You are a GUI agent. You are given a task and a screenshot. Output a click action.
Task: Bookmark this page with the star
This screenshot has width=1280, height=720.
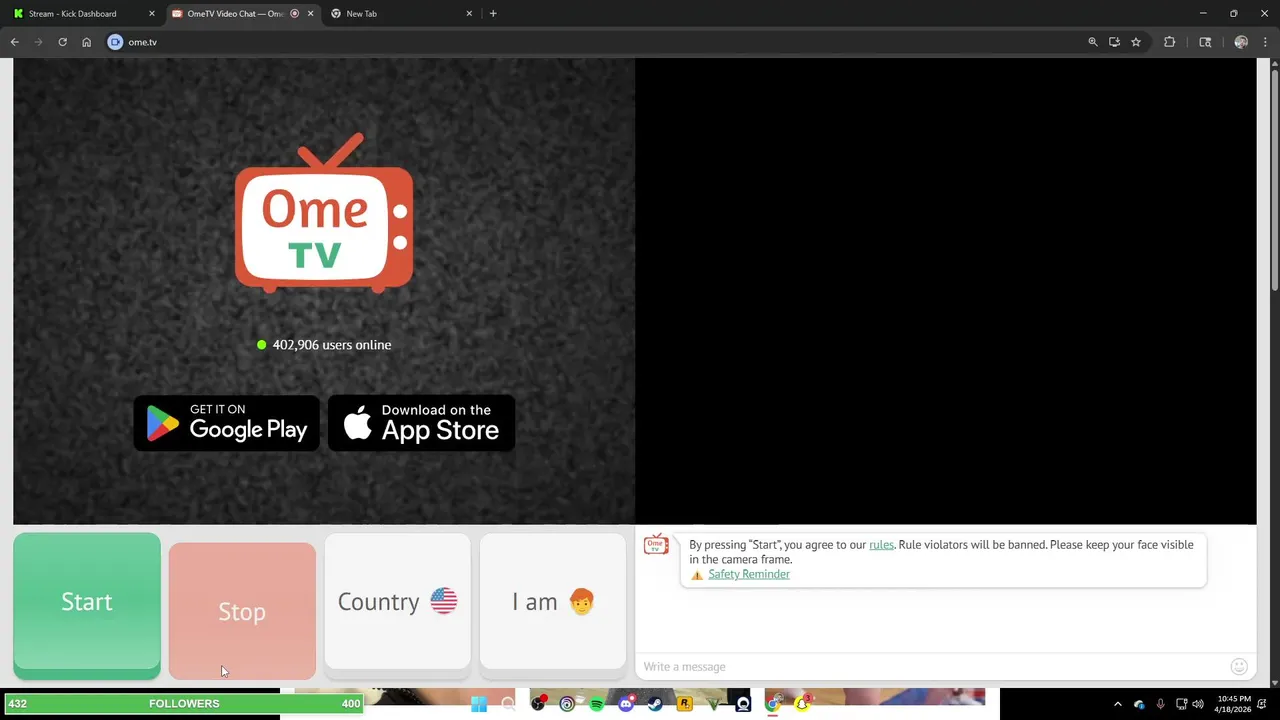pos(1136,42)
